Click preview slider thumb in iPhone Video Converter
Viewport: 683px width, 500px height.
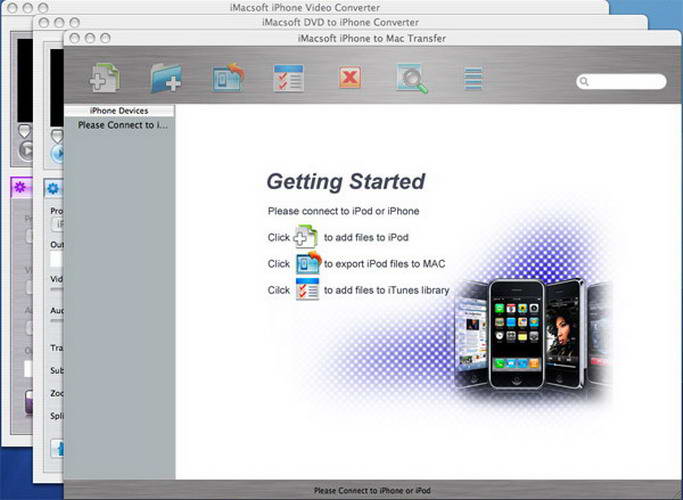[24, 131]
